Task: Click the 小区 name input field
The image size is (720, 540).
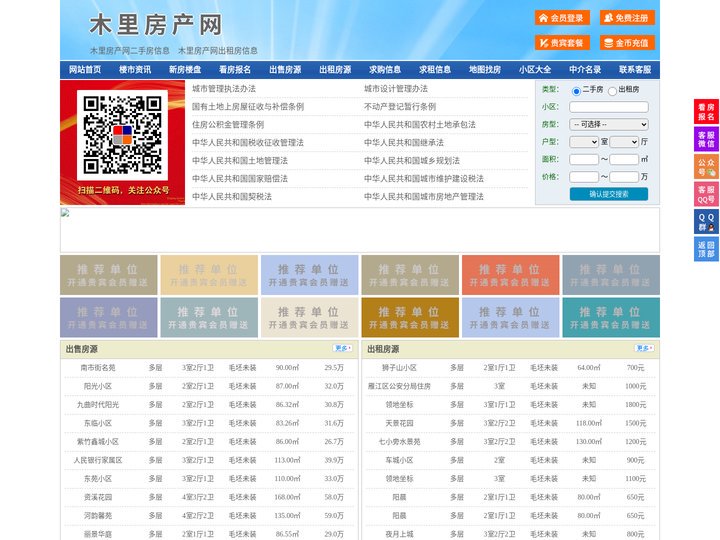Action: 609,107
